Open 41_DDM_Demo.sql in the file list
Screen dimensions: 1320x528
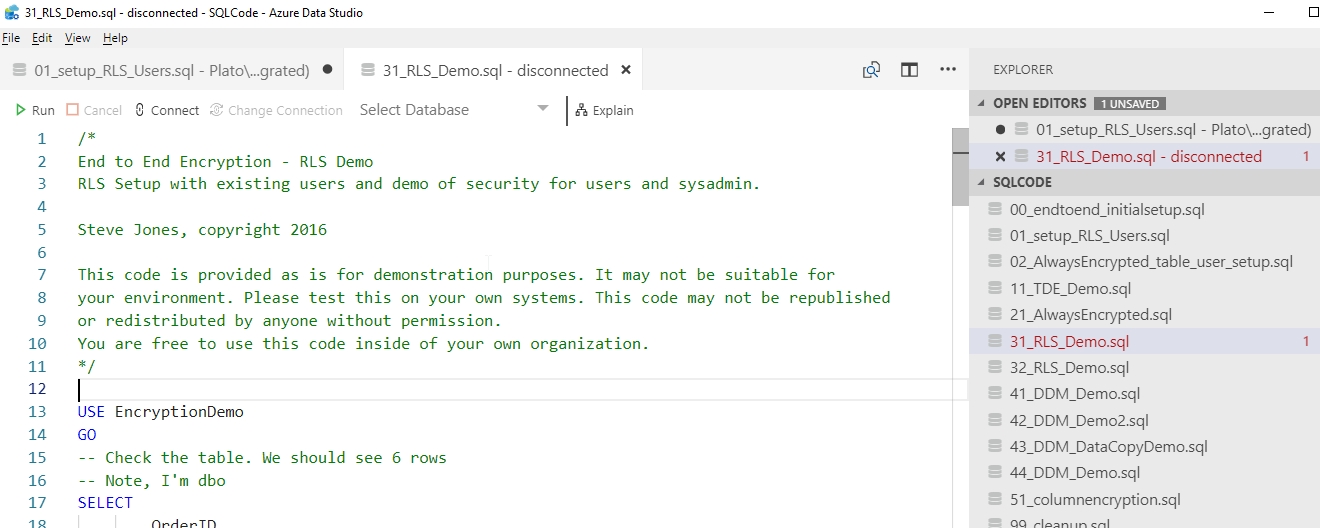[1074, 394]
